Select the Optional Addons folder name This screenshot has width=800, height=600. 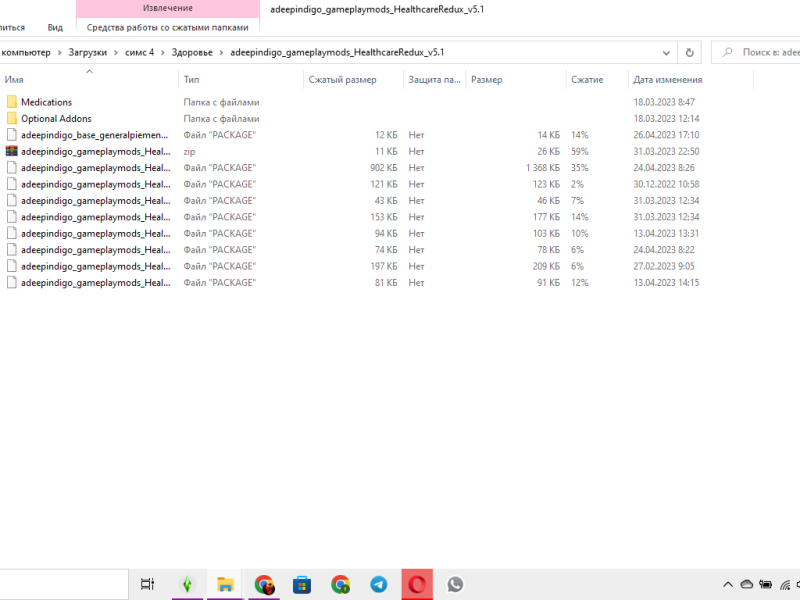56,118
